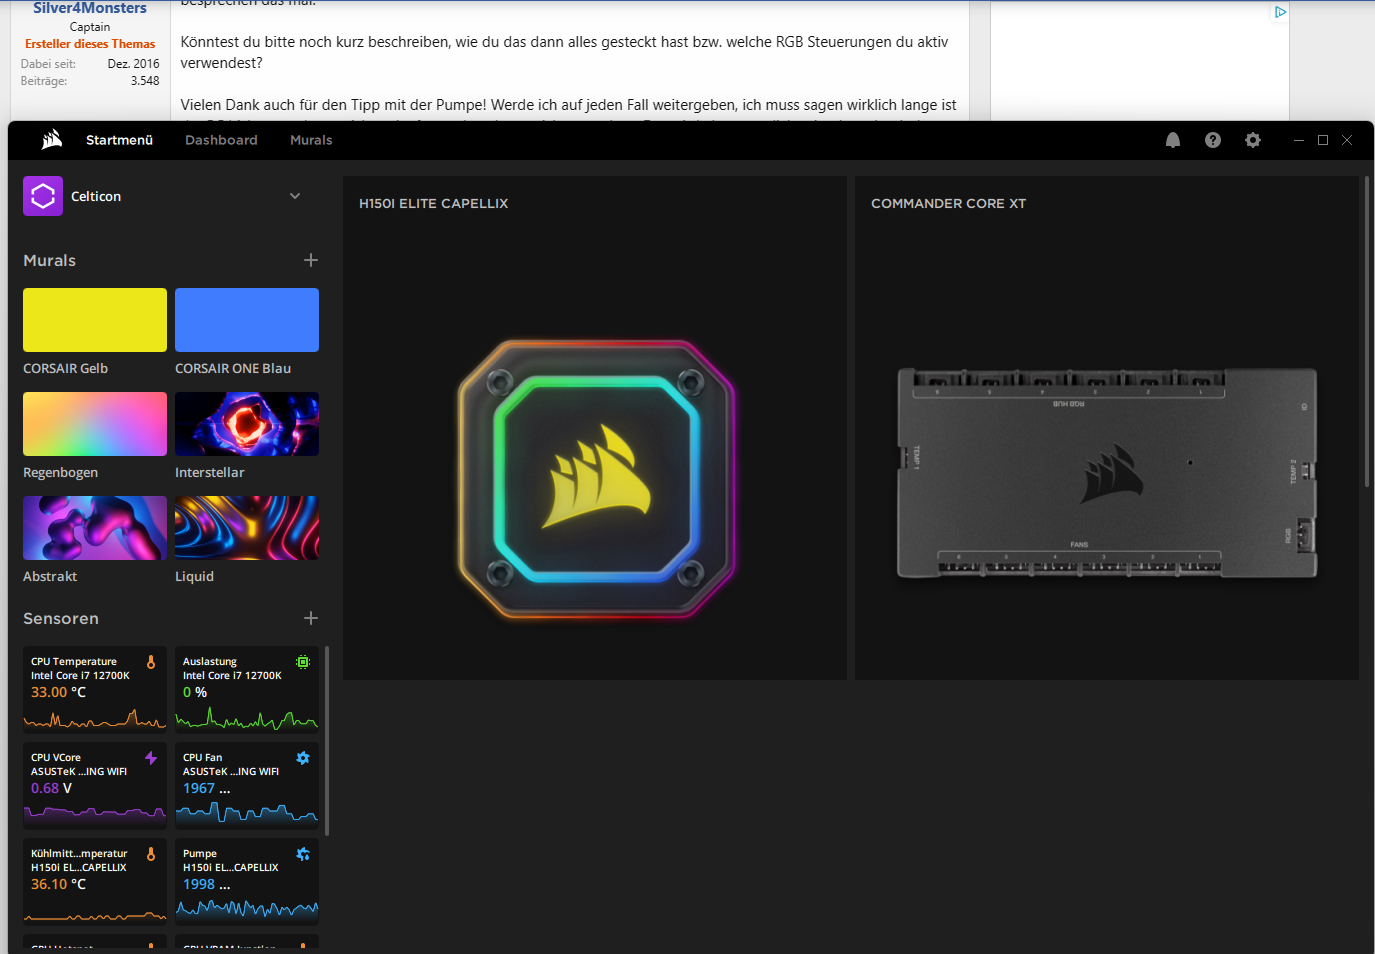Click the Corsair sails logo in iCUE header
The height and width of the screenshot is (954, 1375).
[x=52, y=140]
